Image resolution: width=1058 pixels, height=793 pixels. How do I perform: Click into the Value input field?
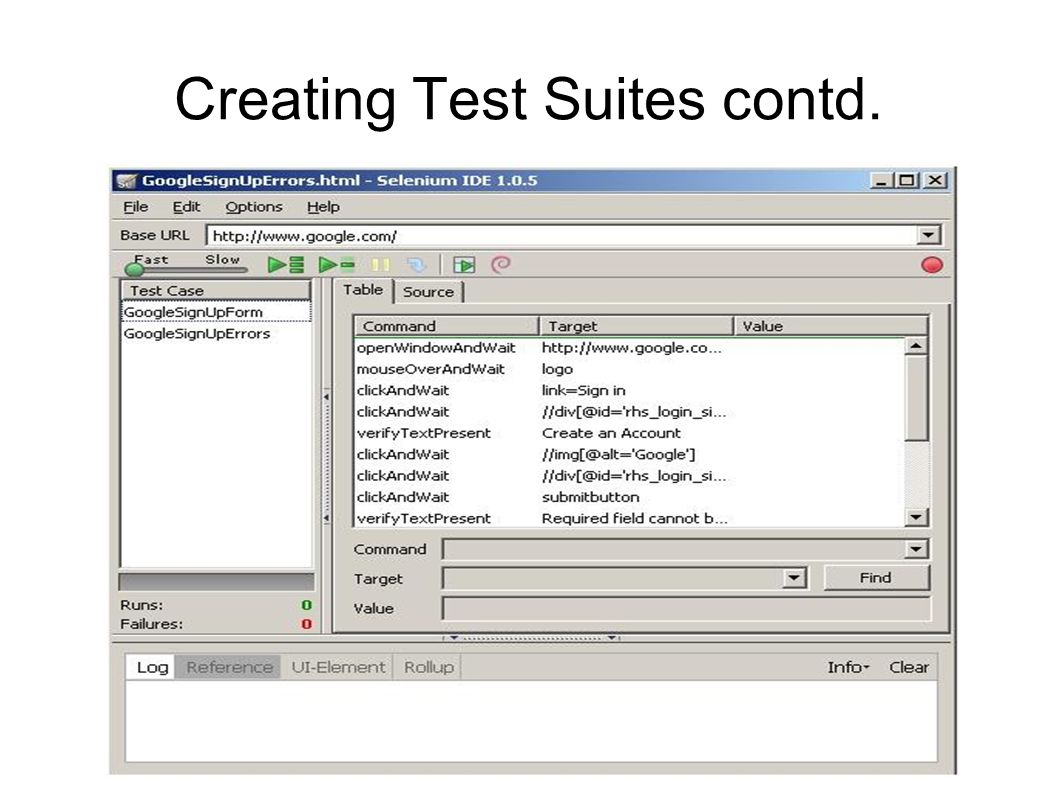686,608
